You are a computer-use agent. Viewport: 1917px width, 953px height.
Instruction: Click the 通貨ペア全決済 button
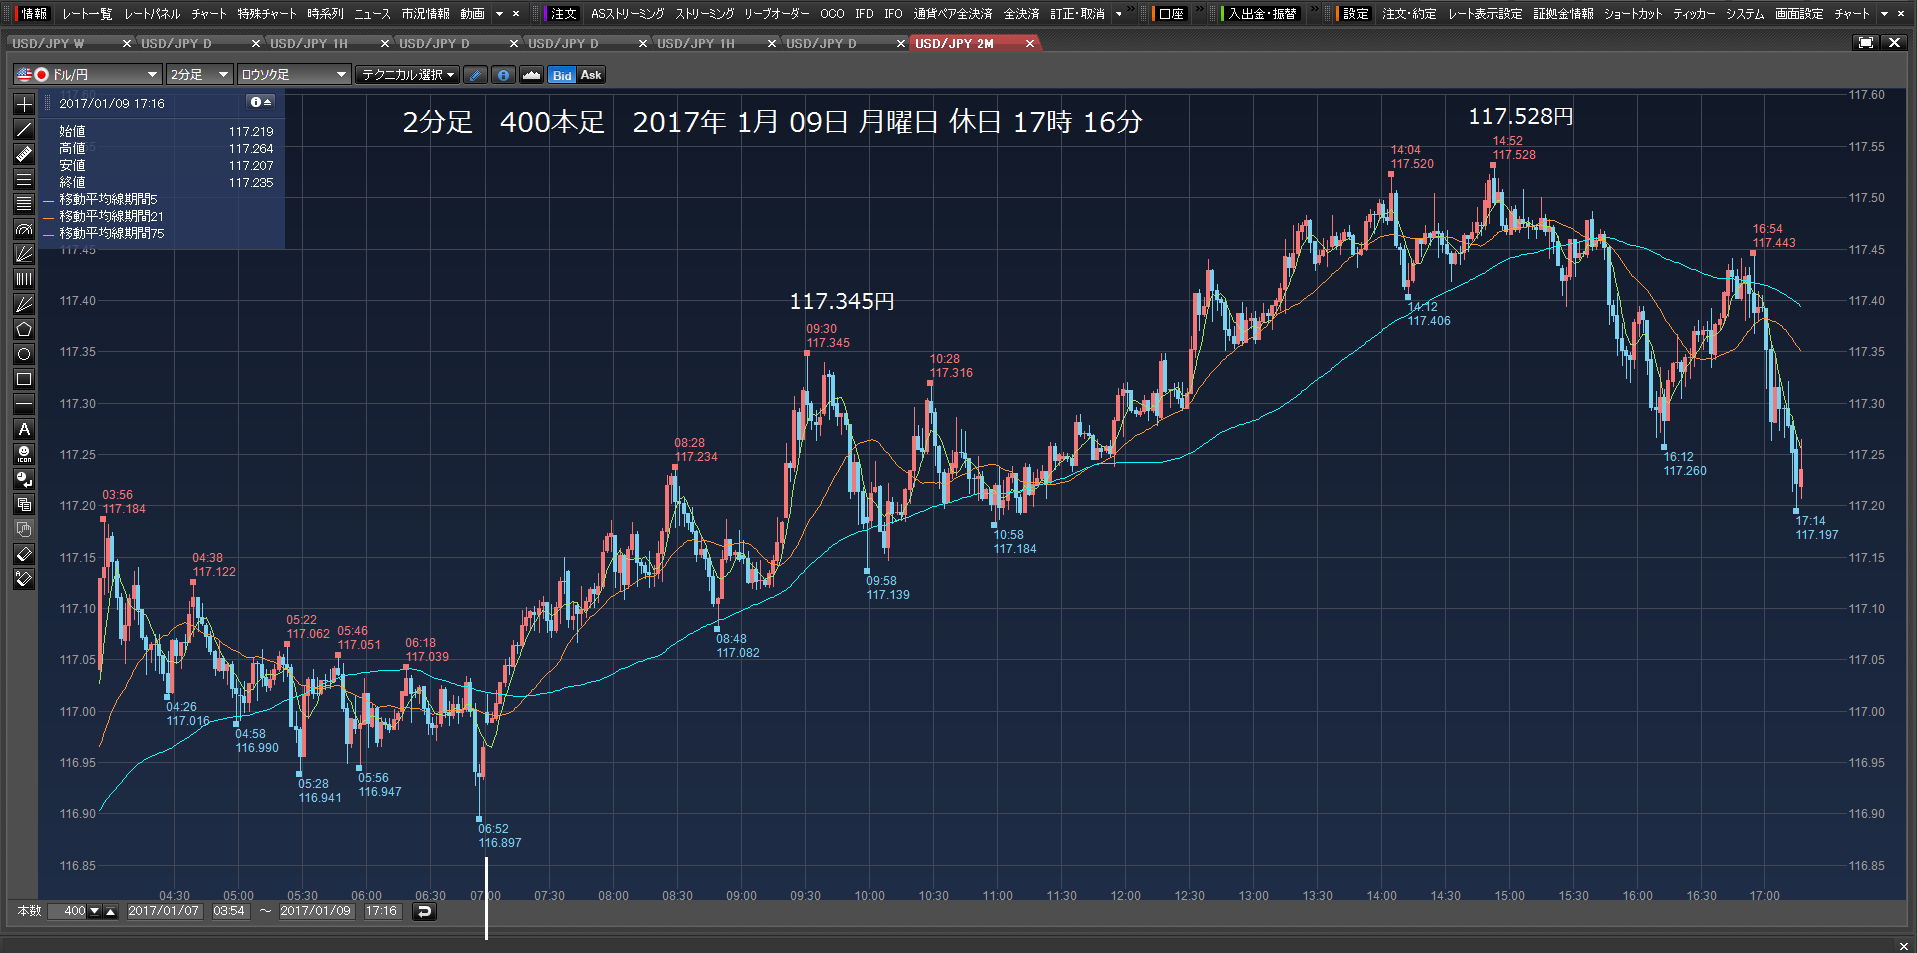952,14
